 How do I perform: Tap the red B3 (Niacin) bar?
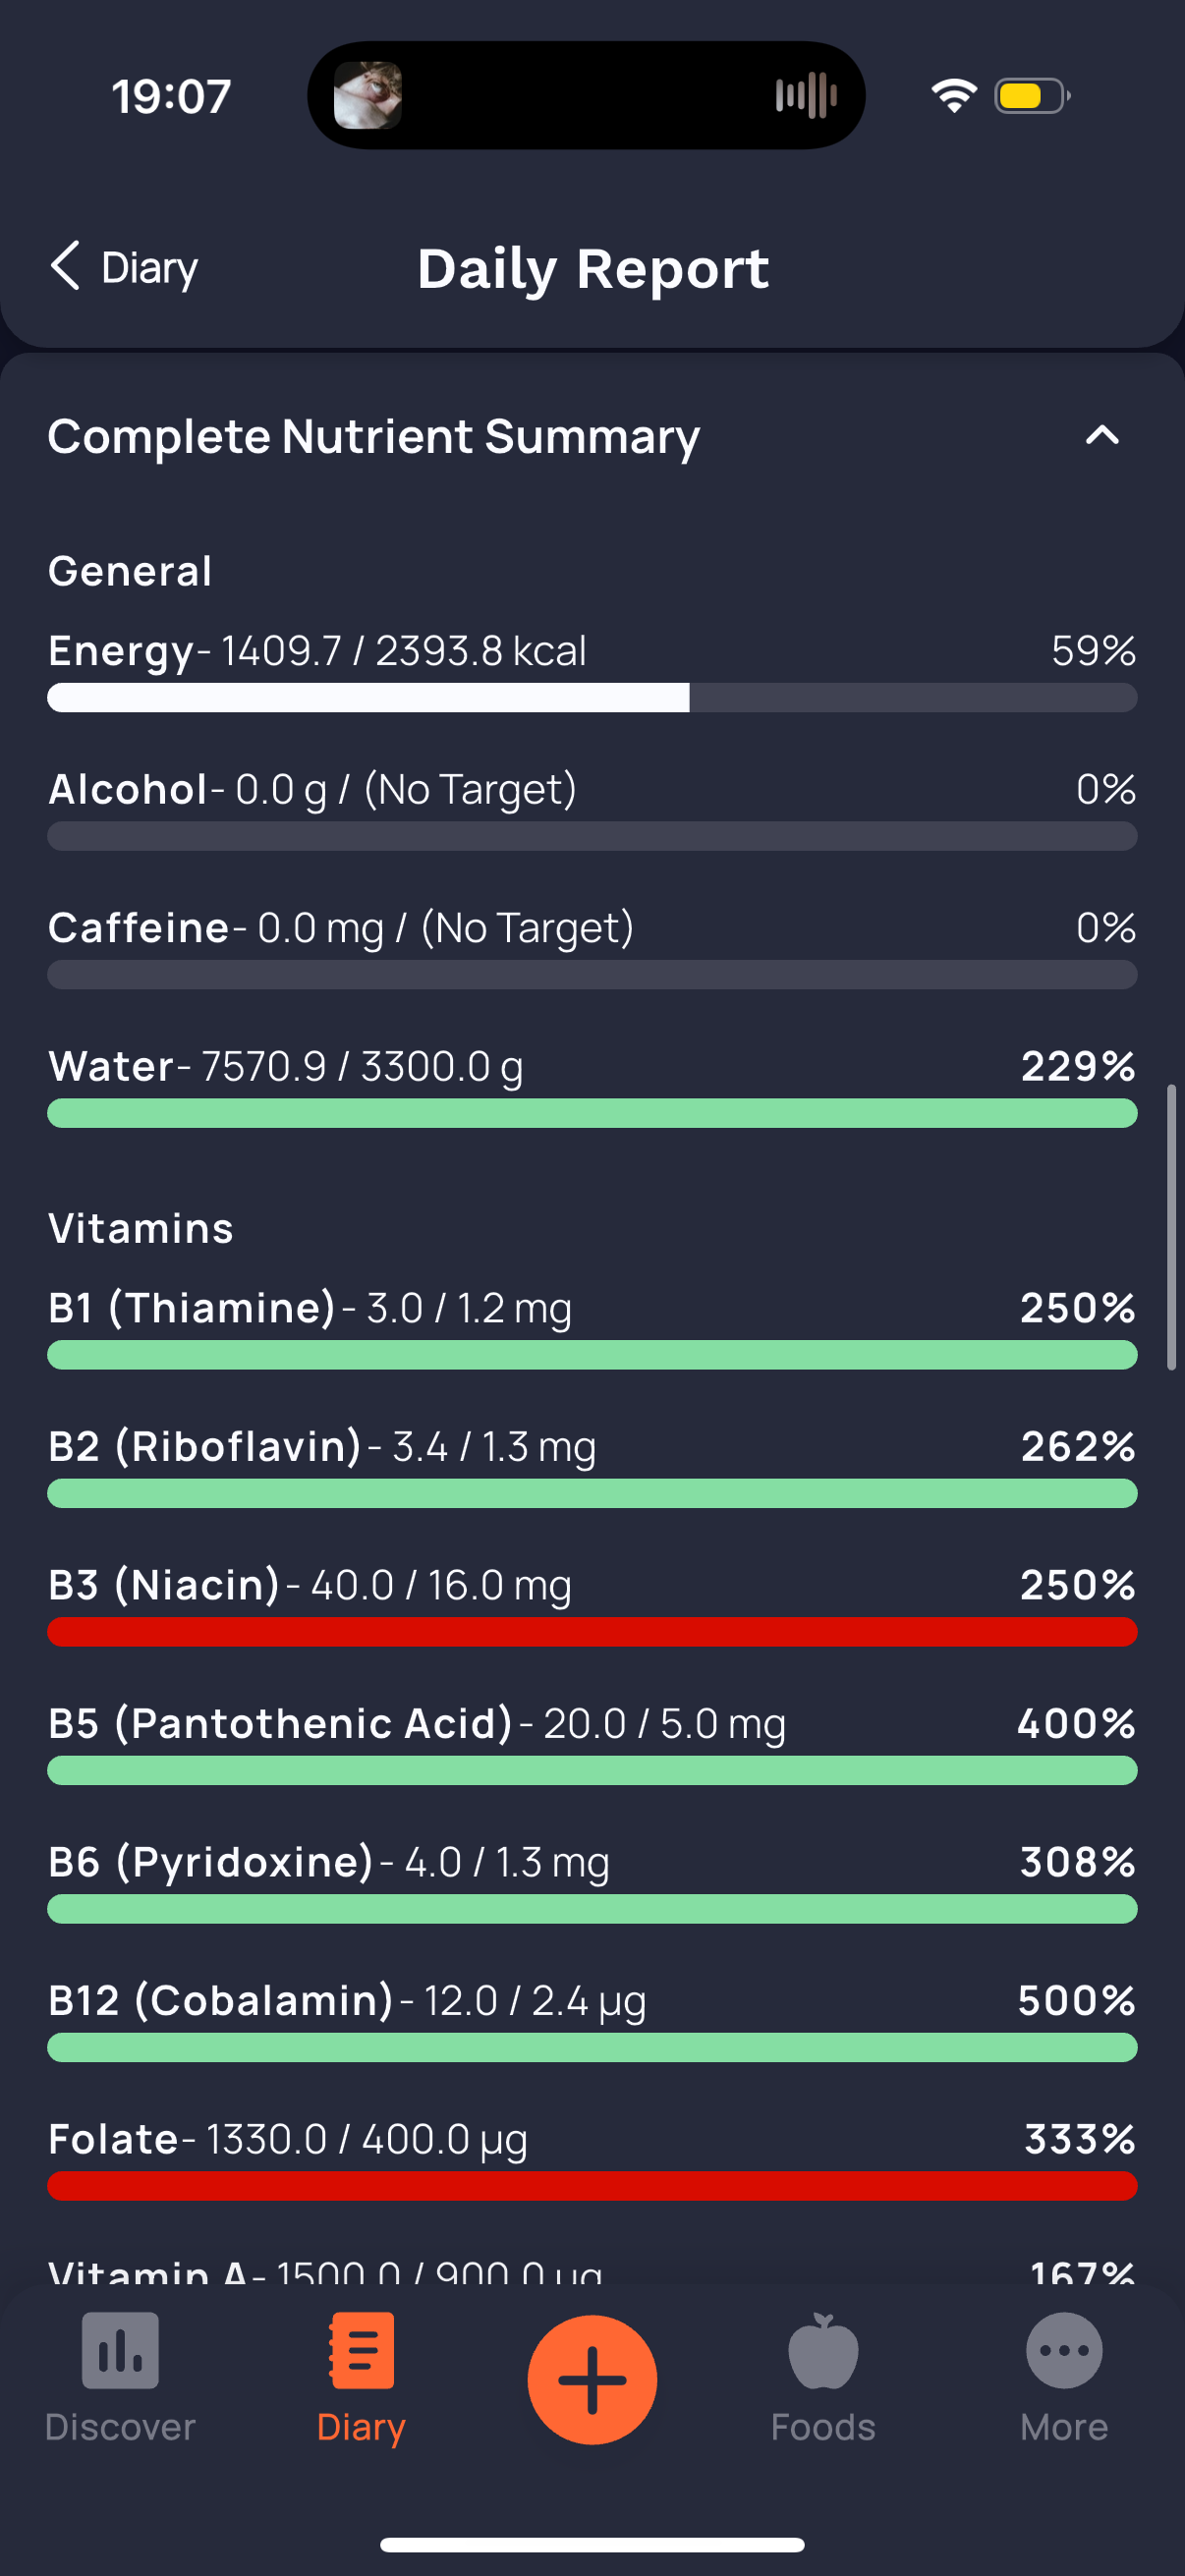pyautogui.click(x=592, y=1631)
